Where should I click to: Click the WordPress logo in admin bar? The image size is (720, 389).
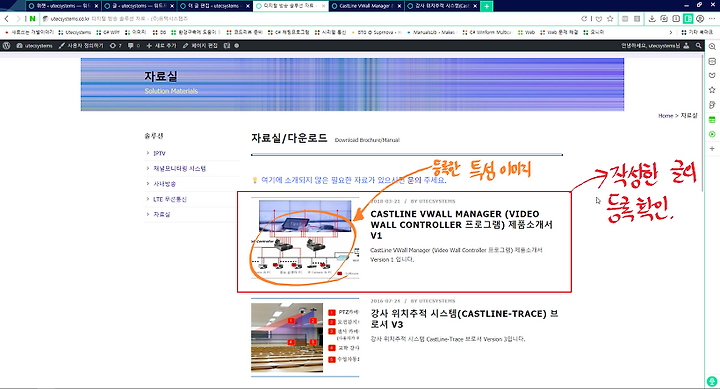pos(6,45)
